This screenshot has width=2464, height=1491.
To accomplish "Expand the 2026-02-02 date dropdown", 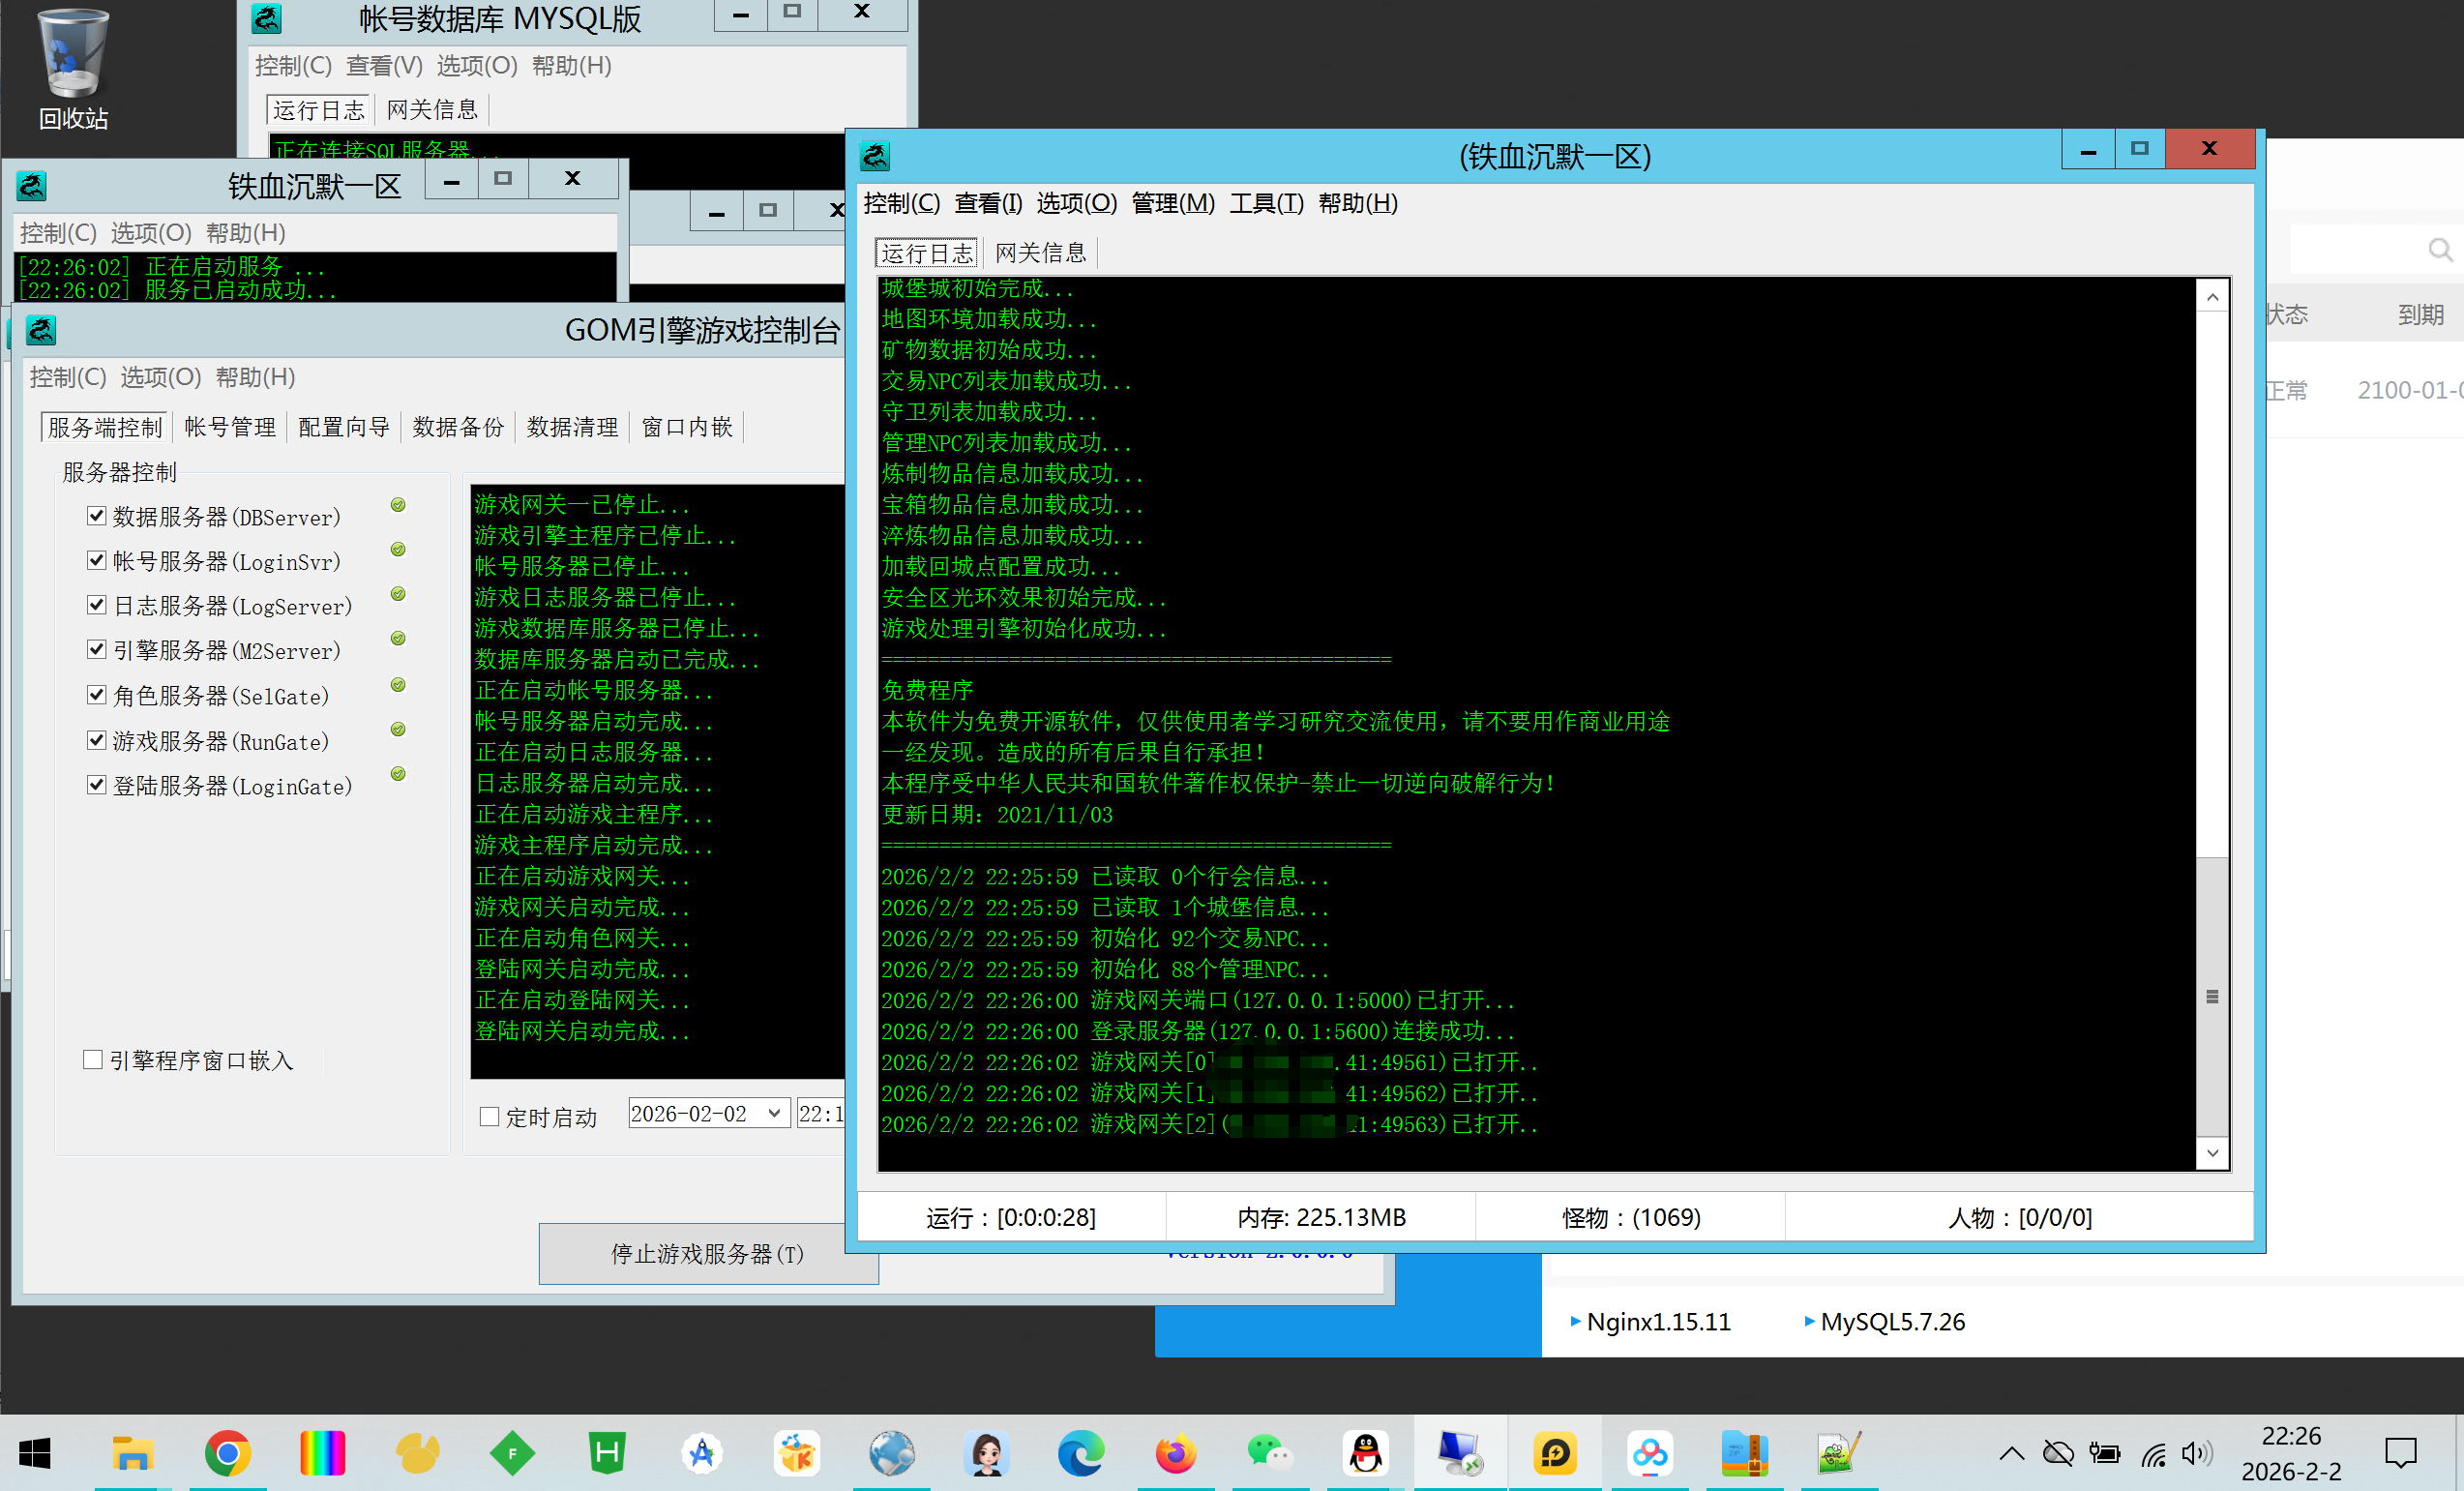I will tap(774, 1113).
